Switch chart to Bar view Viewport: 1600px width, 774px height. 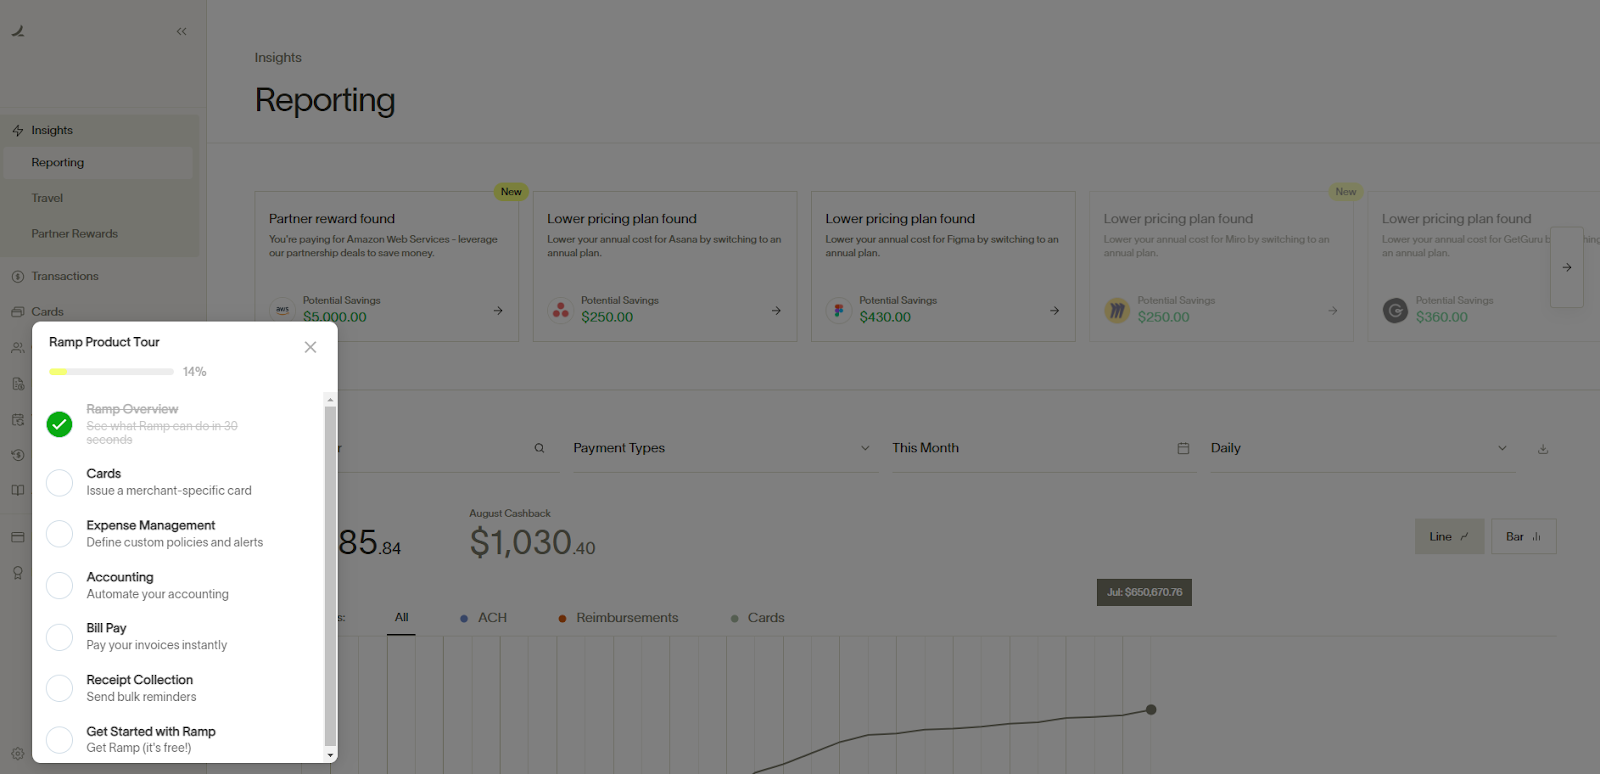click(1523, 536)
